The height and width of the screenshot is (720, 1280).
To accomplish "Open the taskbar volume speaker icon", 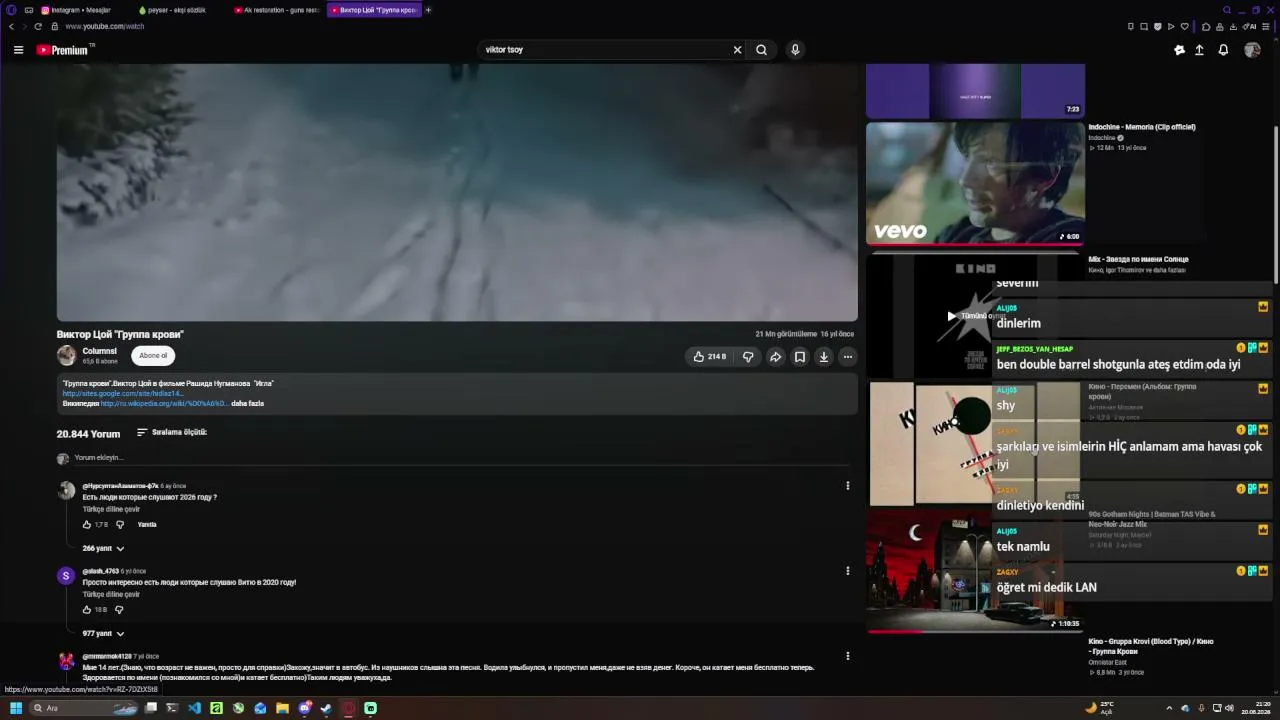I will (x=1229, y=708).
